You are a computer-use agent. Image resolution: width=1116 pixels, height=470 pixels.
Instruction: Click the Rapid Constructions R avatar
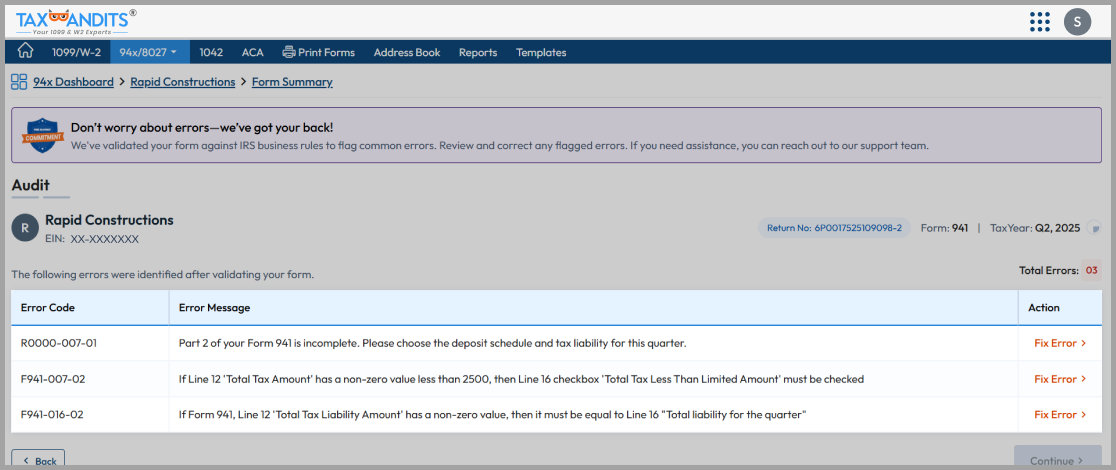pyautogui.click(x=25, y=228)
